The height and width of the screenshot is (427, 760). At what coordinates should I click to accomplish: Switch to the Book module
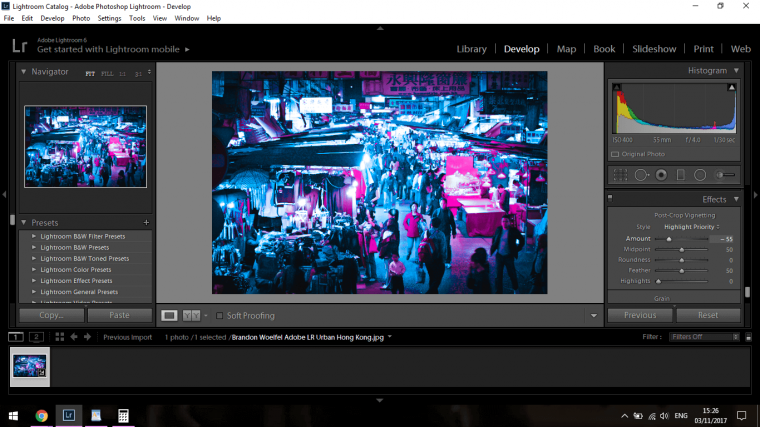coord(604,49)
